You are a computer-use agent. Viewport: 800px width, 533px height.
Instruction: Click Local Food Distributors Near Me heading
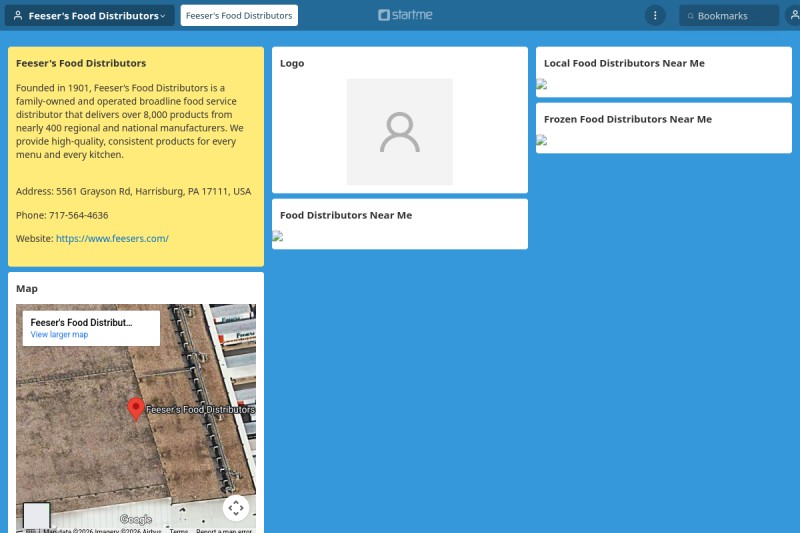[624, 63]
